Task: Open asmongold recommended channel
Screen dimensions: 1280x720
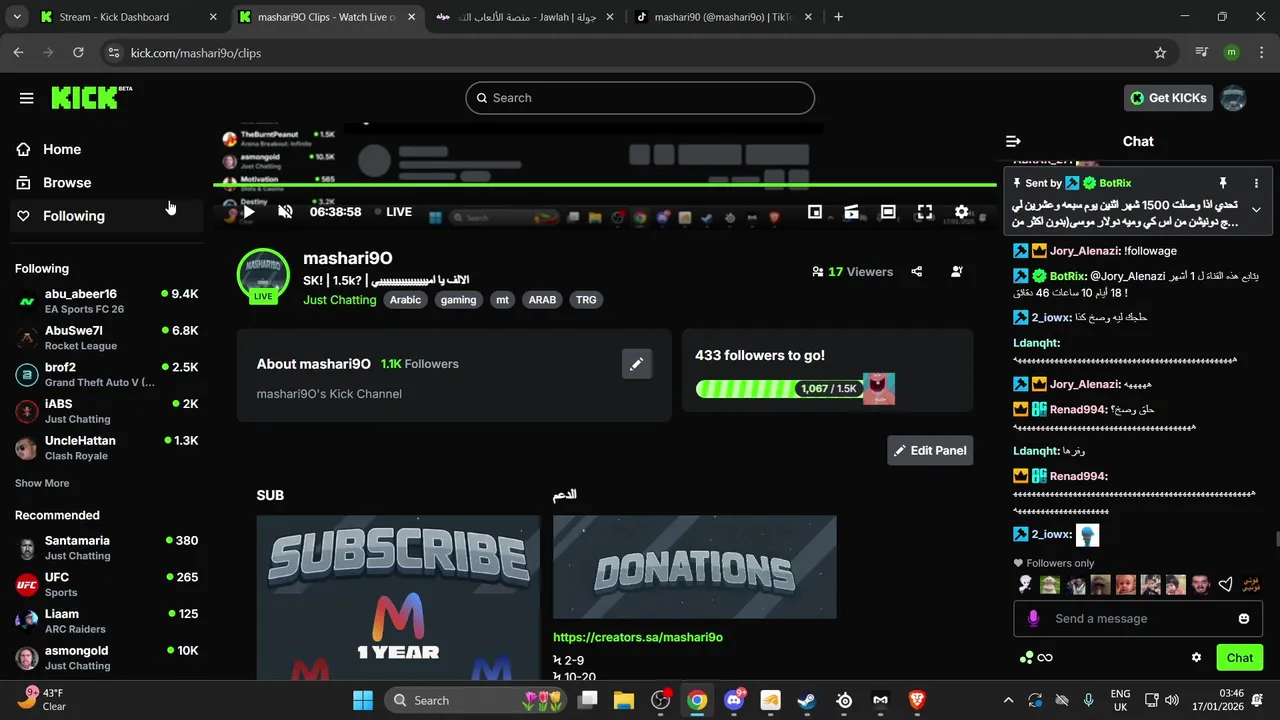Action: coord(107,658)
